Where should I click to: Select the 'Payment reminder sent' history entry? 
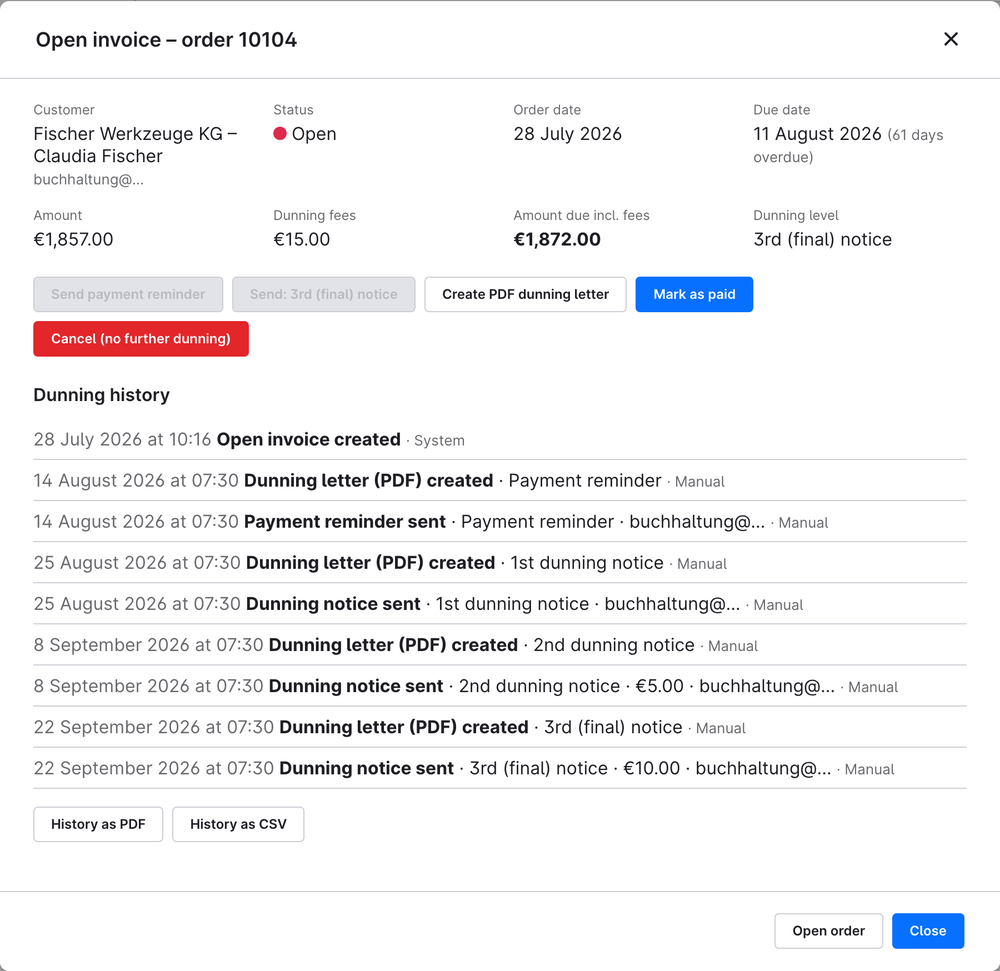tap(500, 522)
